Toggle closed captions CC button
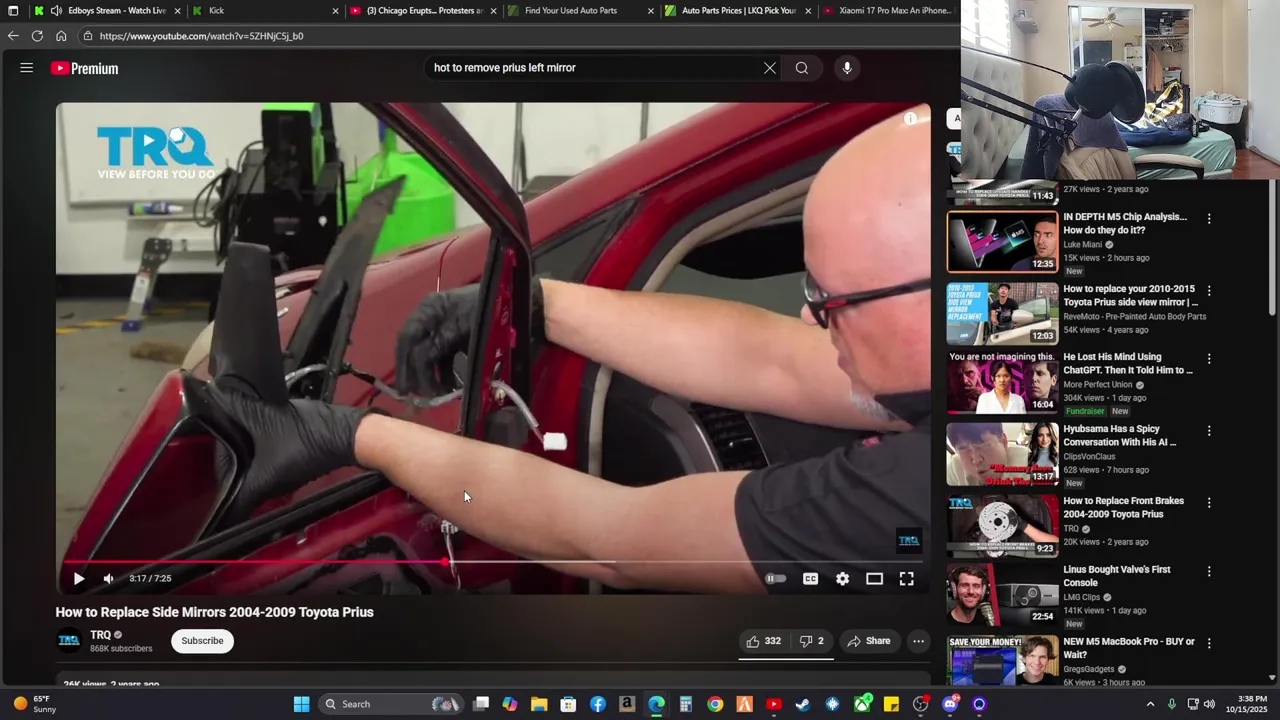The height and width of the screenshot is (720, 1280). [811, 579]
